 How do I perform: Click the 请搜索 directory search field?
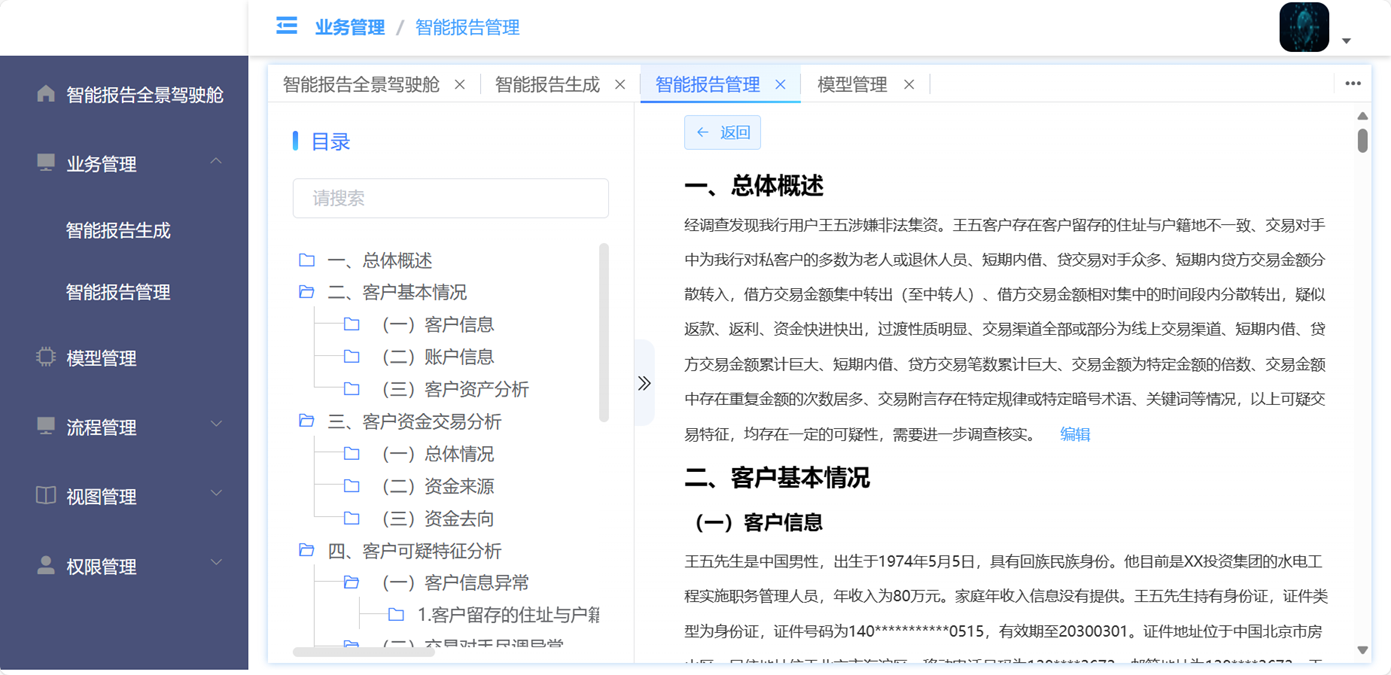[x=451, y=198]
